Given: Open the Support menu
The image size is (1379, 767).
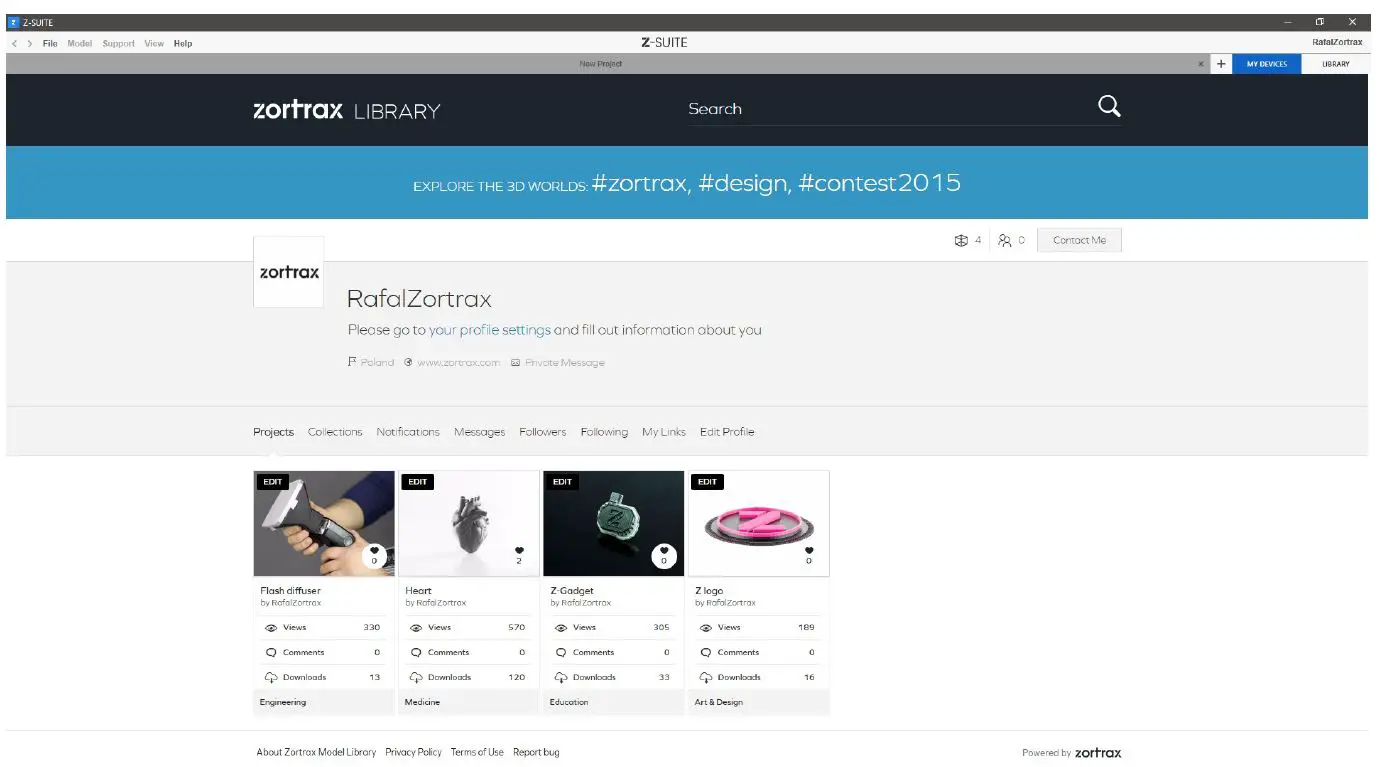Looking at the screenshot, I should (x=118, y=43).
